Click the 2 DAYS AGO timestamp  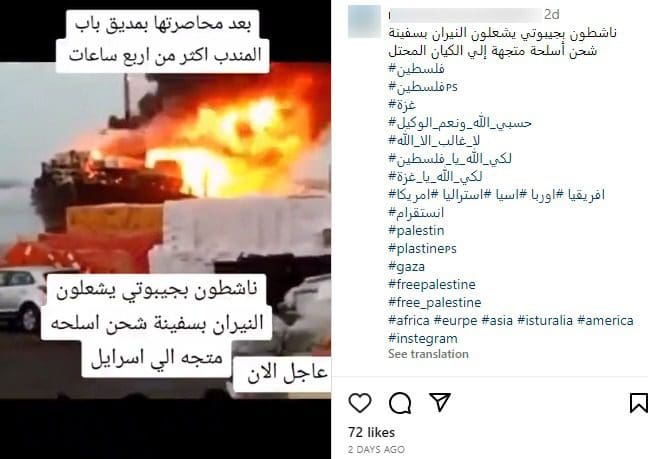376,449
